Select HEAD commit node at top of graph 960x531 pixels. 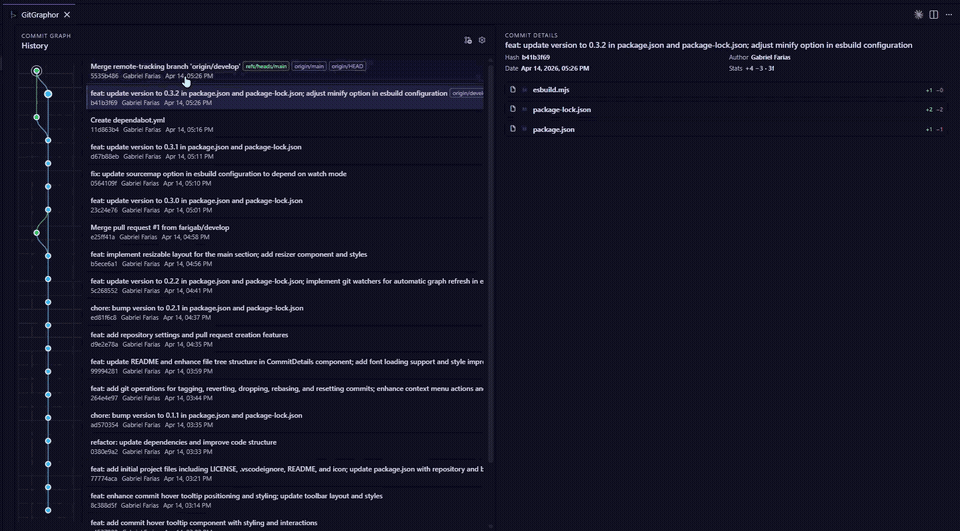point(37,71)
